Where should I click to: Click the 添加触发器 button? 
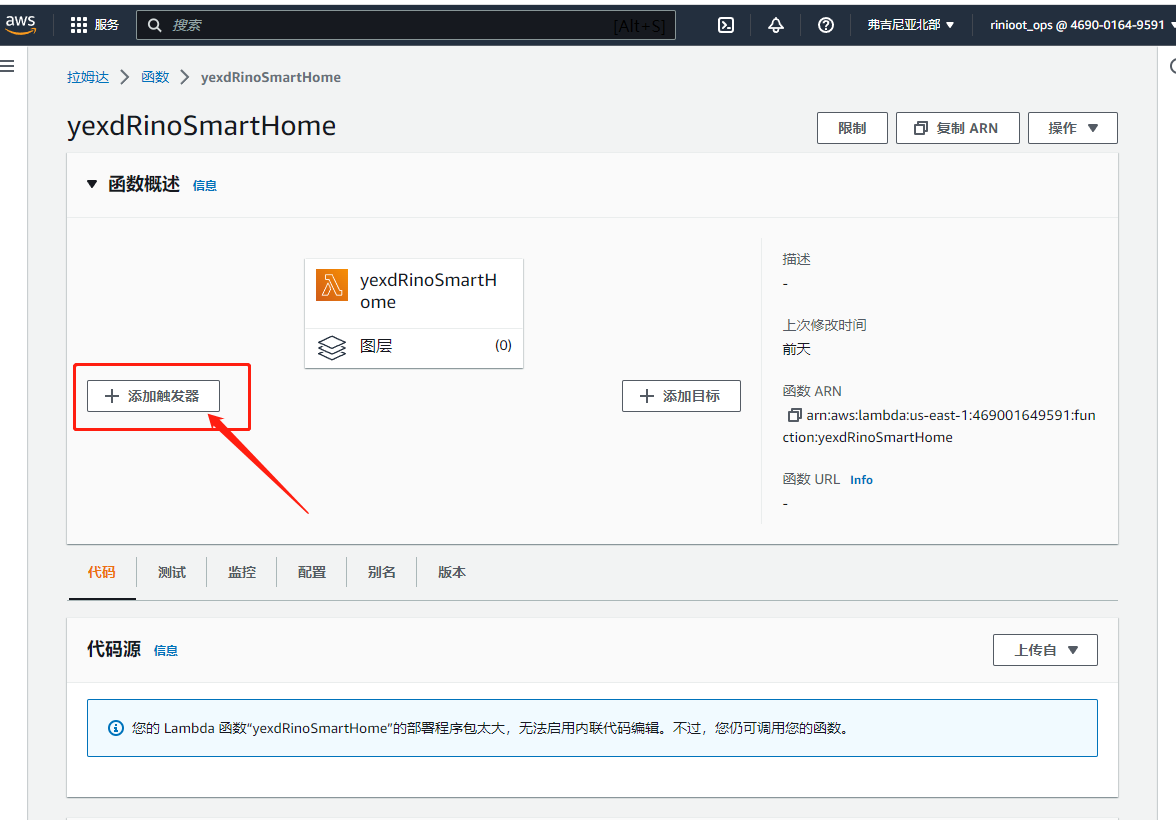pyautogui.click(x=153, y=396)
